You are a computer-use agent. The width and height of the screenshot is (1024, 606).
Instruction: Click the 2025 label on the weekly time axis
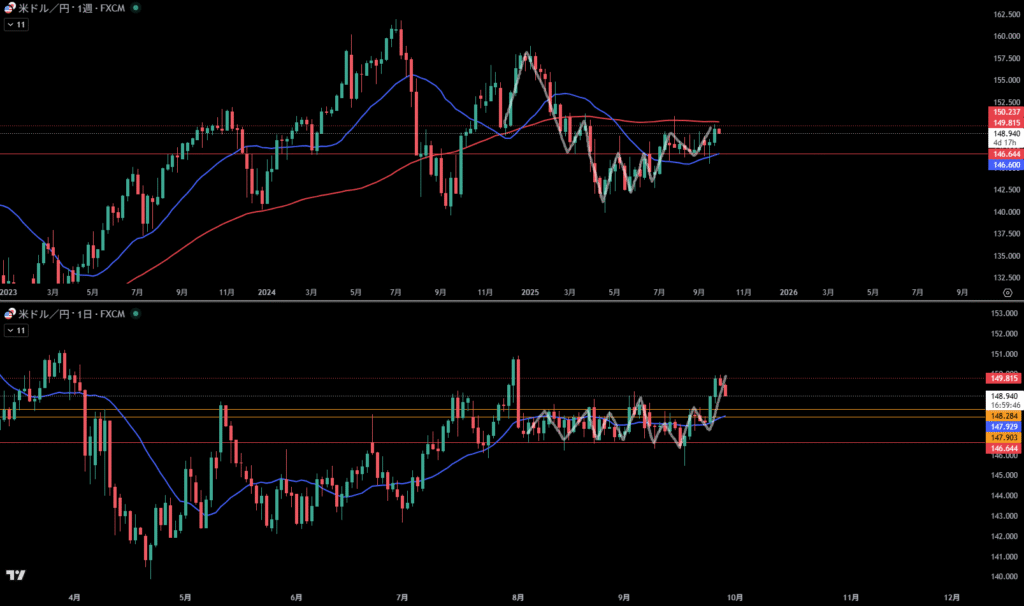click(x=530, y=292)
